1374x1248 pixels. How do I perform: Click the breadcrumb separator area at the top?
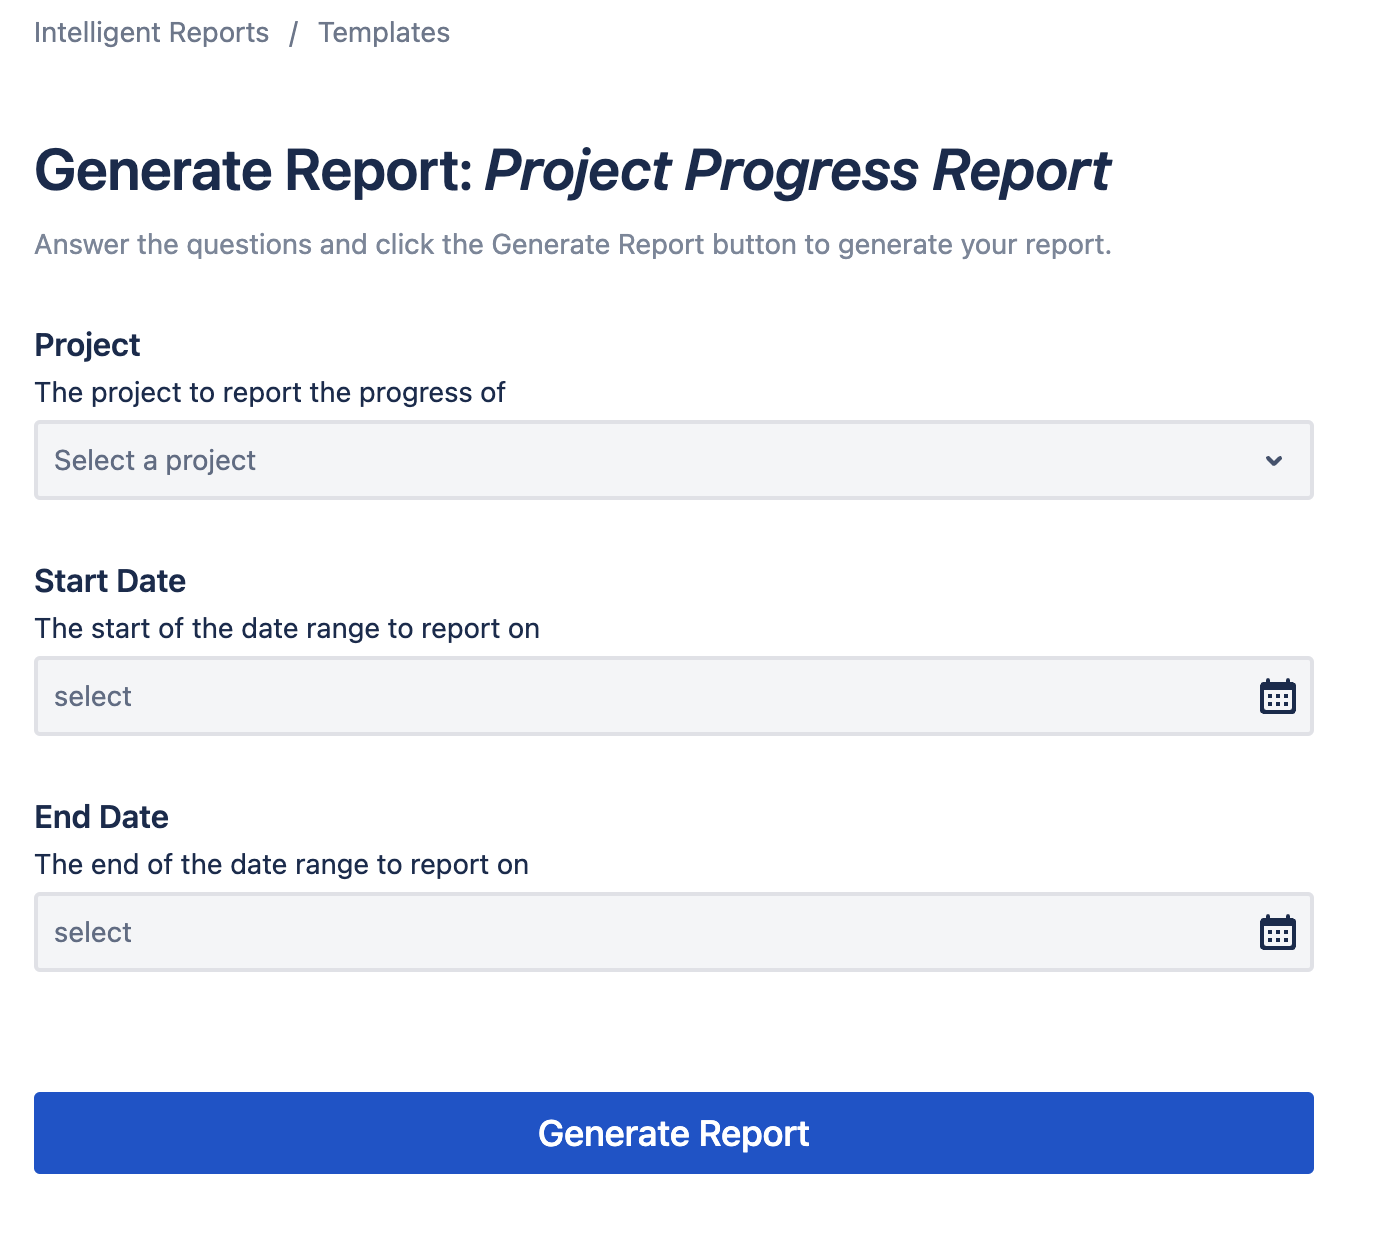[293, 32]
